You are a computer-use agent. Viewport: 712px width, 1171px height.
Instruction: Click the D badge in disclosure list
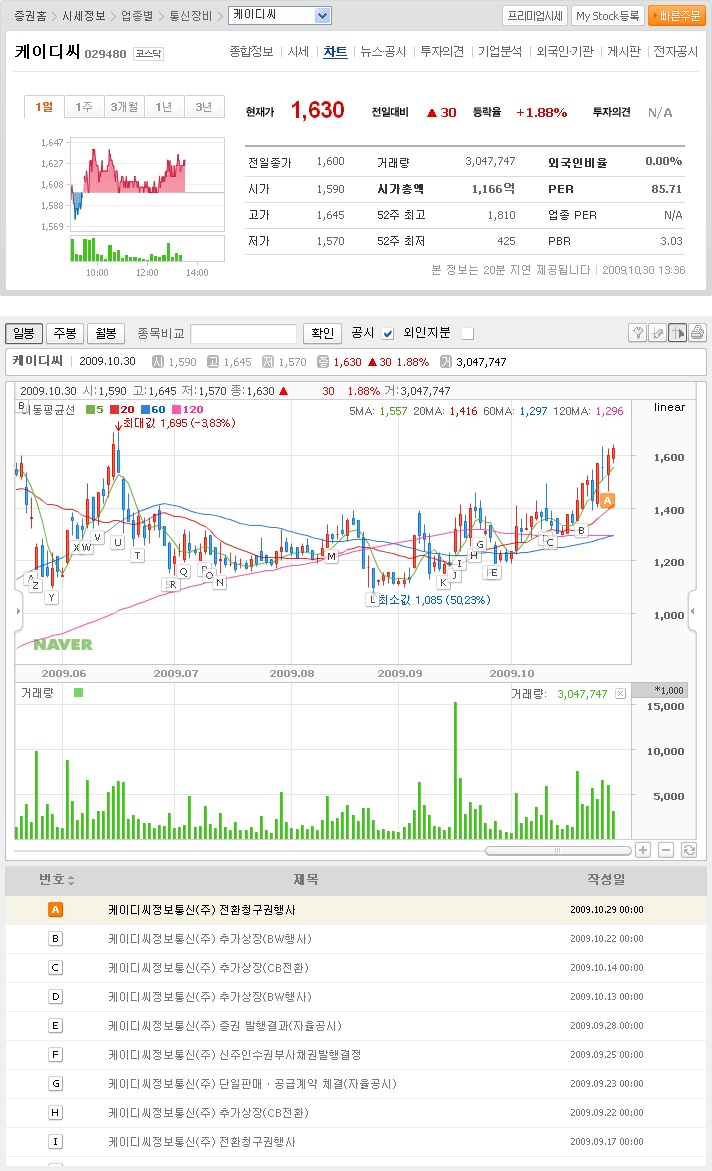(55, 997)
